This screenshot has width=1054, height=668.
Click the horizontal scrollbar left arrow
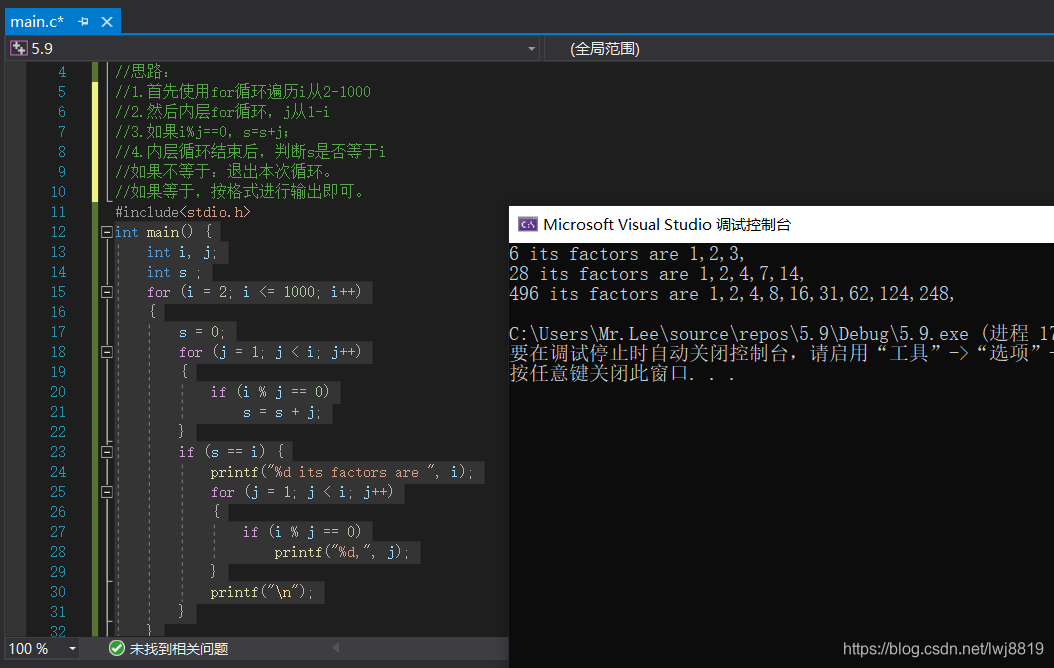[x=336, y=648]
